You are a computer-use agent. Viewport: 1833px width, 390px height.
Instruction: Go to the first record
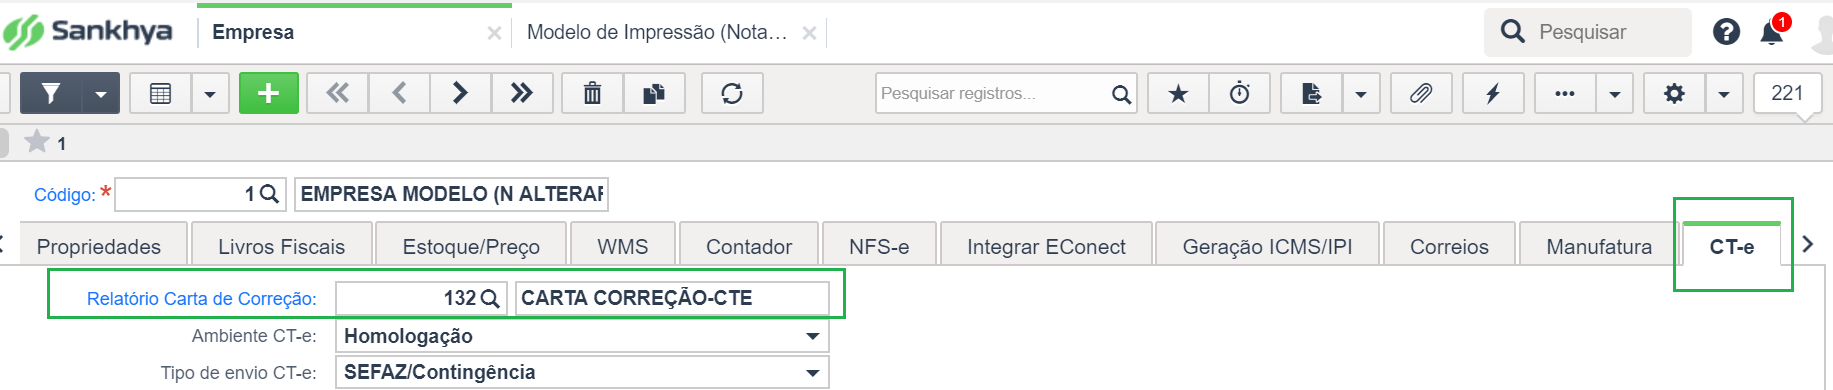point(338,93)
